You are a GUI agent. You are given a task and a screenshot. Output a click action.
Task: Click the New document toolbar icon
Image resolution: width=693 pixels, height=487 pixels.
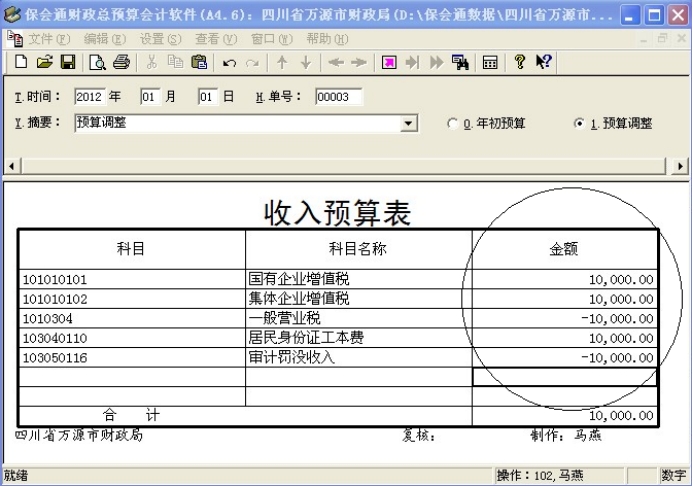(x=21, y=62)
